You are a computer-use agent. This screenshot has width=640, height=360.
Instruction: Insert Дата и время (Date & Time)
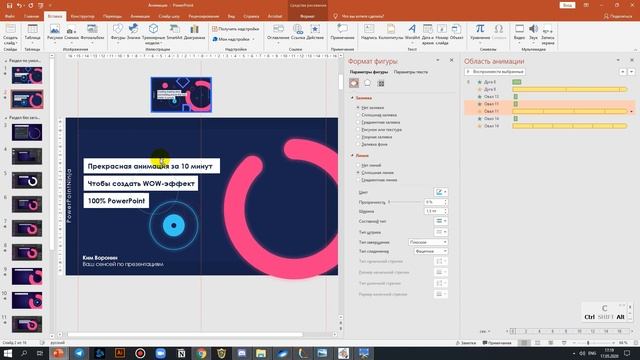[428, 34]
